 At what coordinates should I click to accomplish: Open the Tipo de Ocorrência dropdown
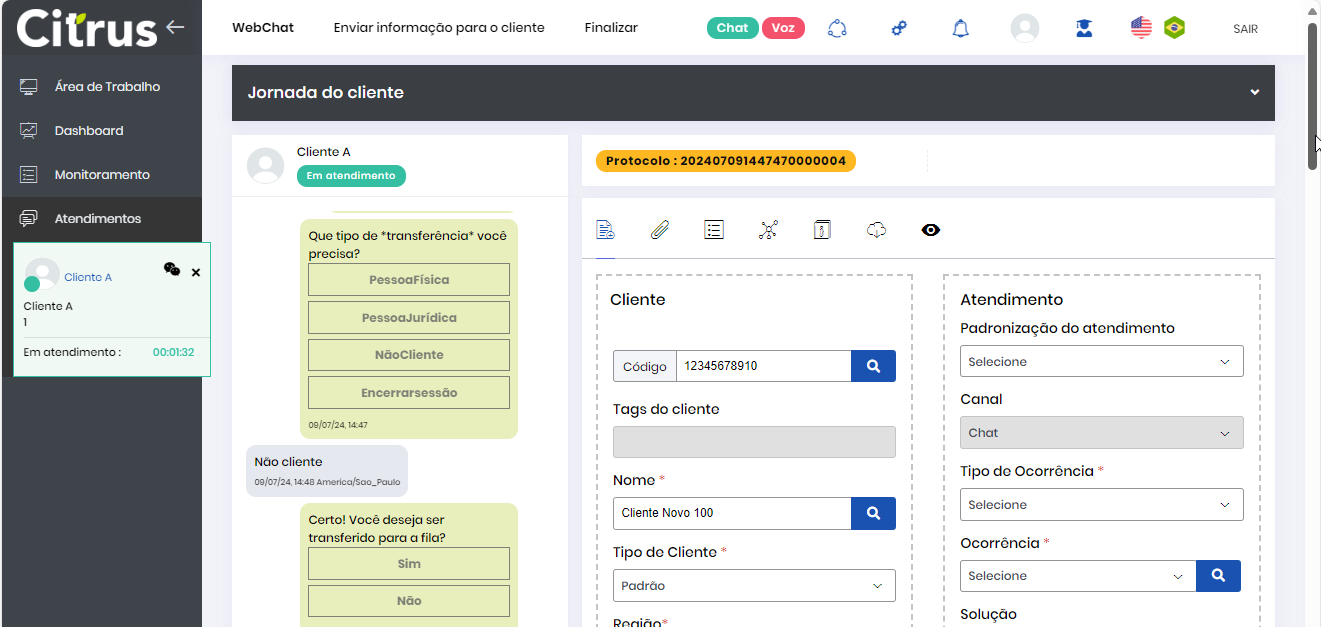[x=1101, y=505]
